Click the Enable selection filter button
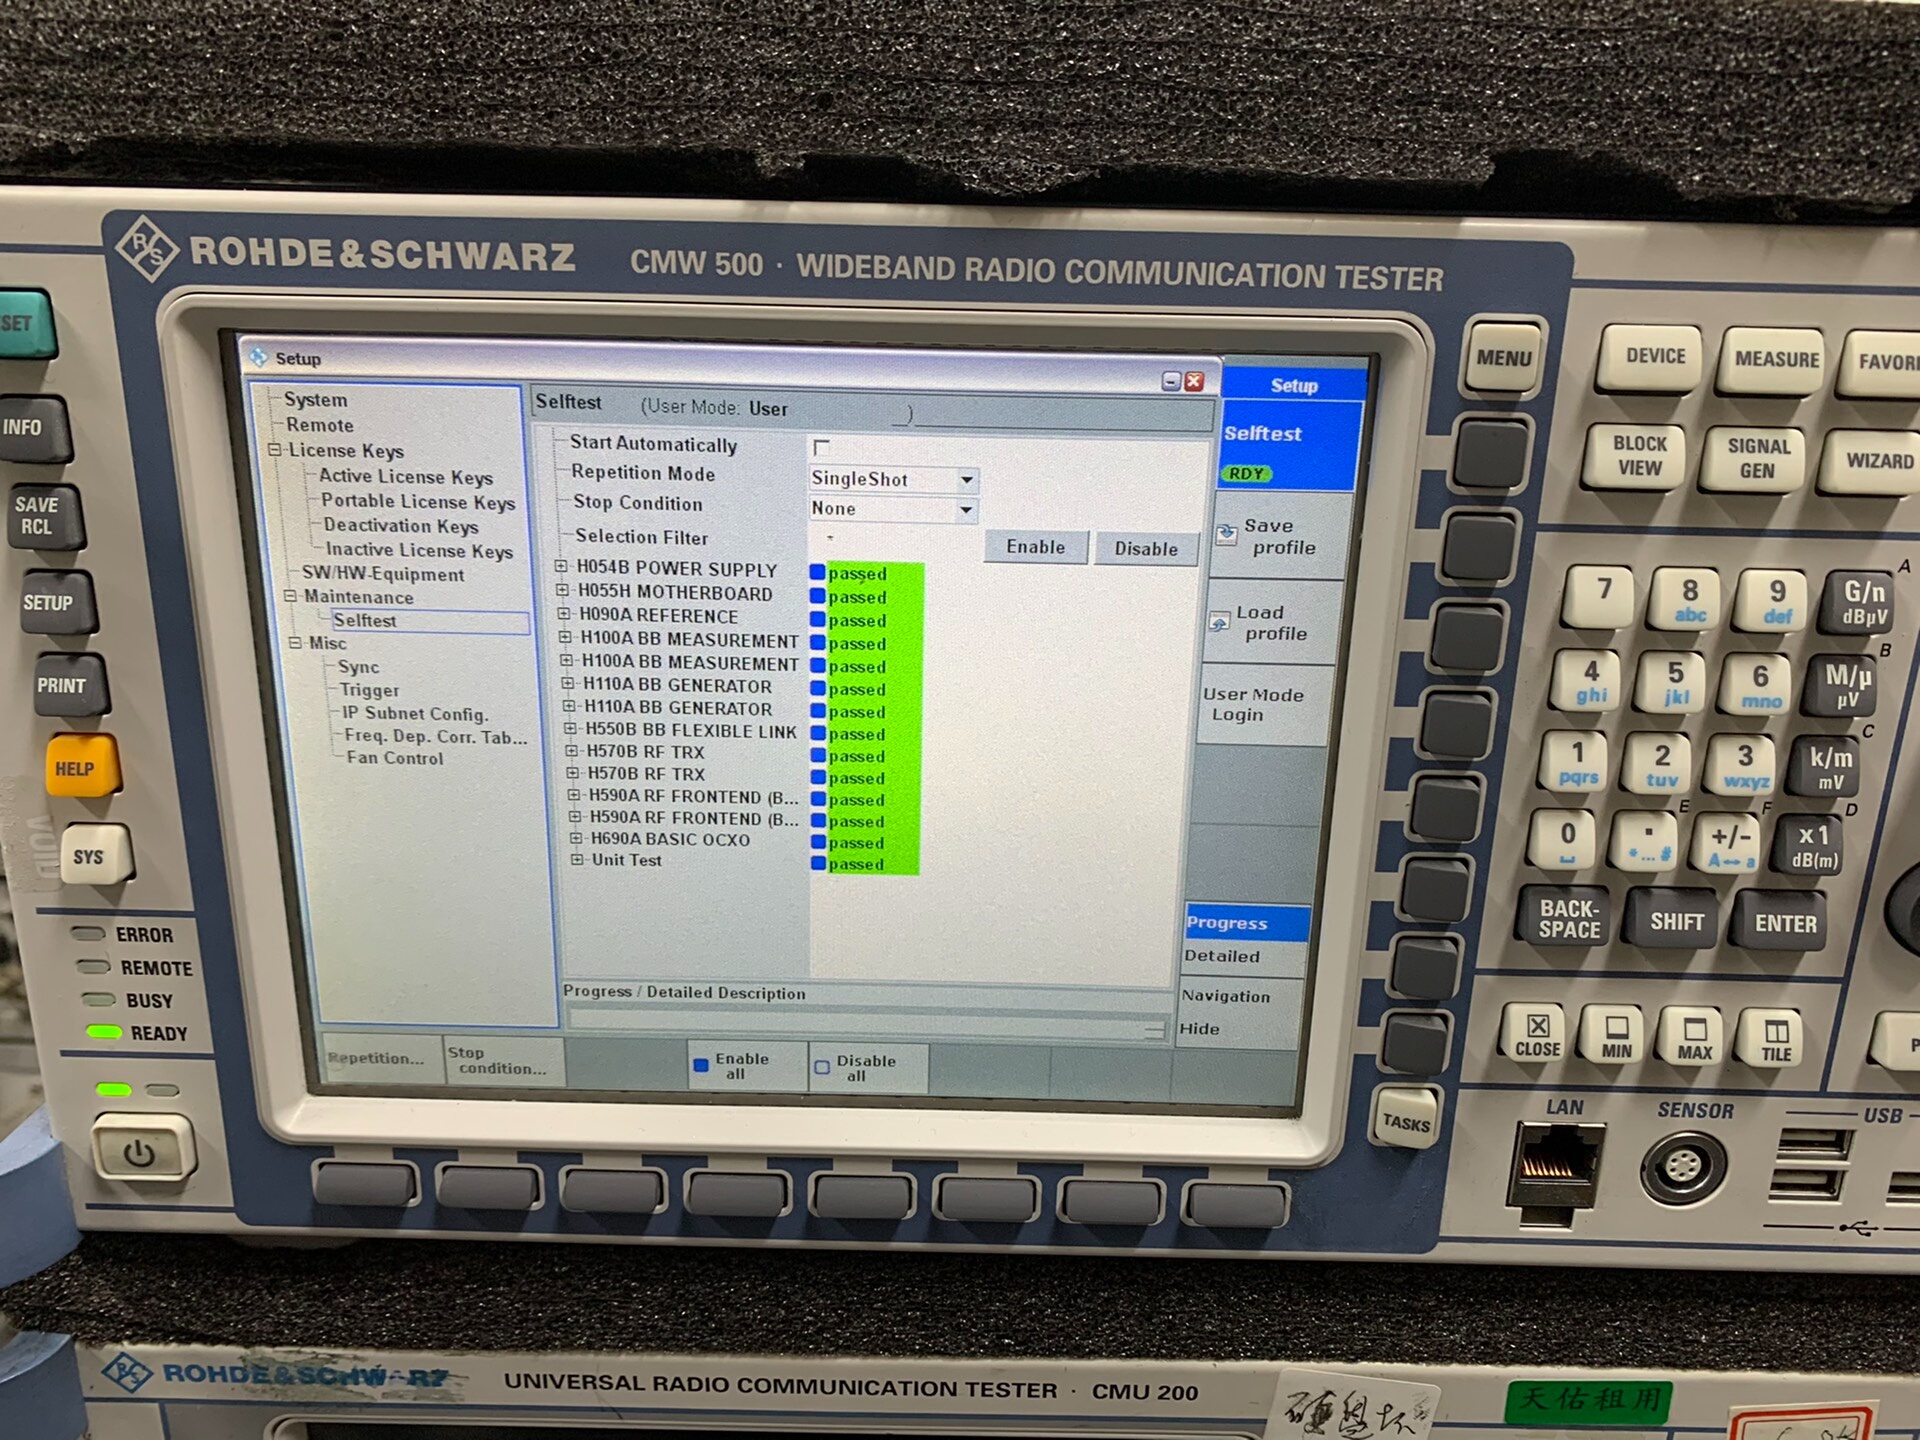 pos(1036,547)
